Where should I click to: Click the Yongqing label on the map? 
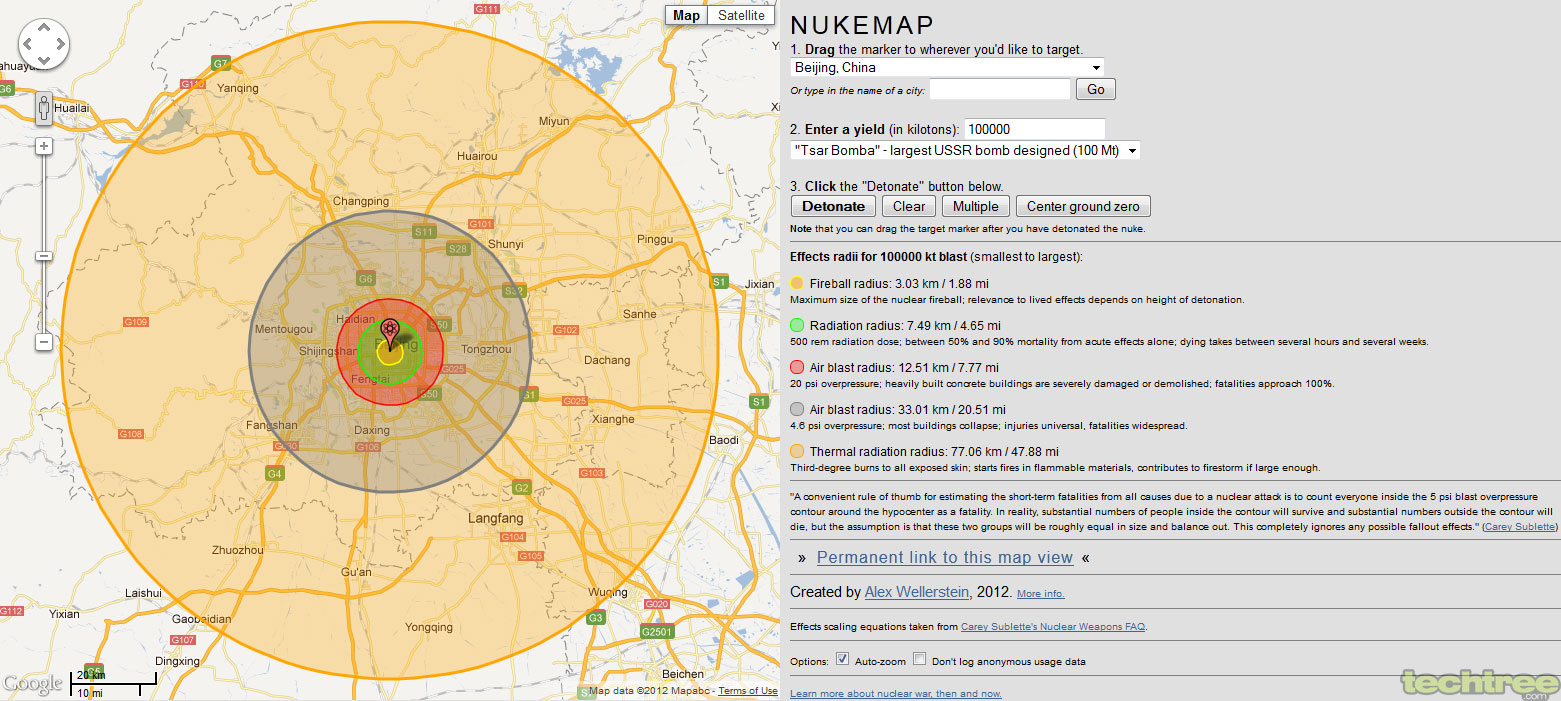[x=429, y=627]
